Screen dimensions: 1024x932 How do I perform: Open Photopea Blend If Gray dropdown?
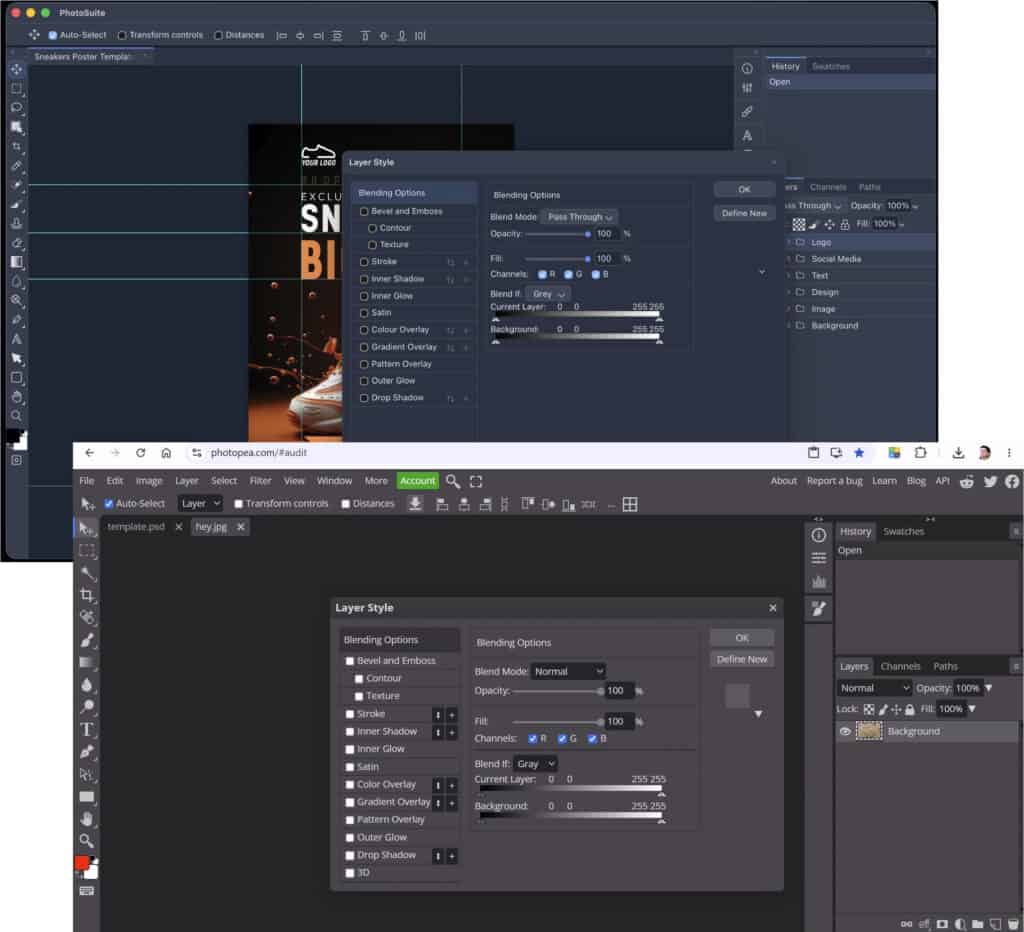point(536,763)
